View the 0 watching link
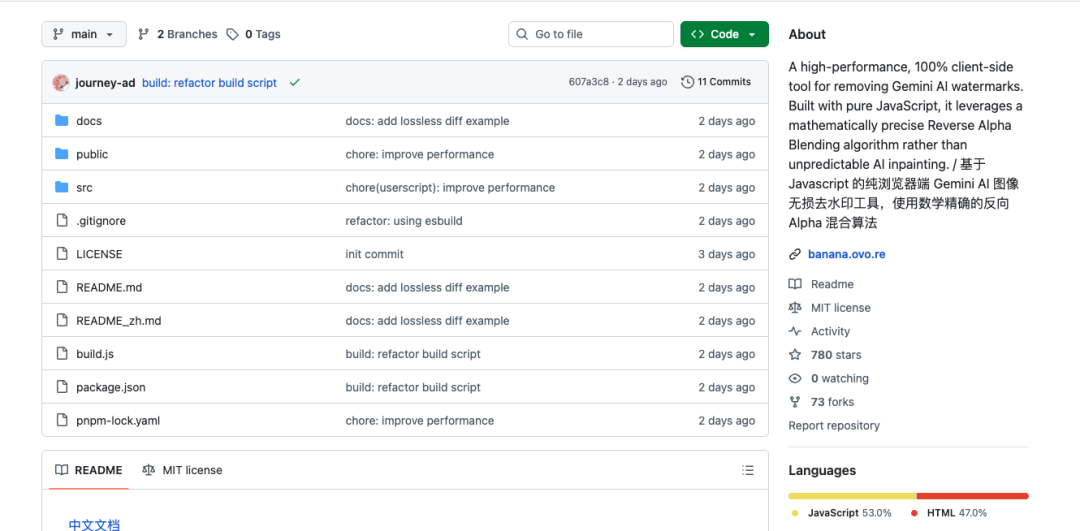Screen dimensions: 1080x531 pos(840,378)
